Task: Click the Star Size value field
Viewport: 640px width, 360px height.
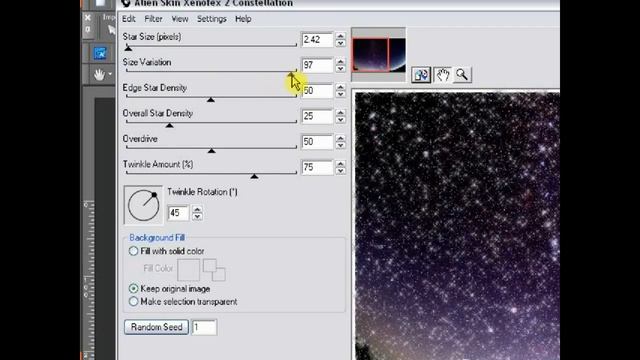Action: point(317,40)
